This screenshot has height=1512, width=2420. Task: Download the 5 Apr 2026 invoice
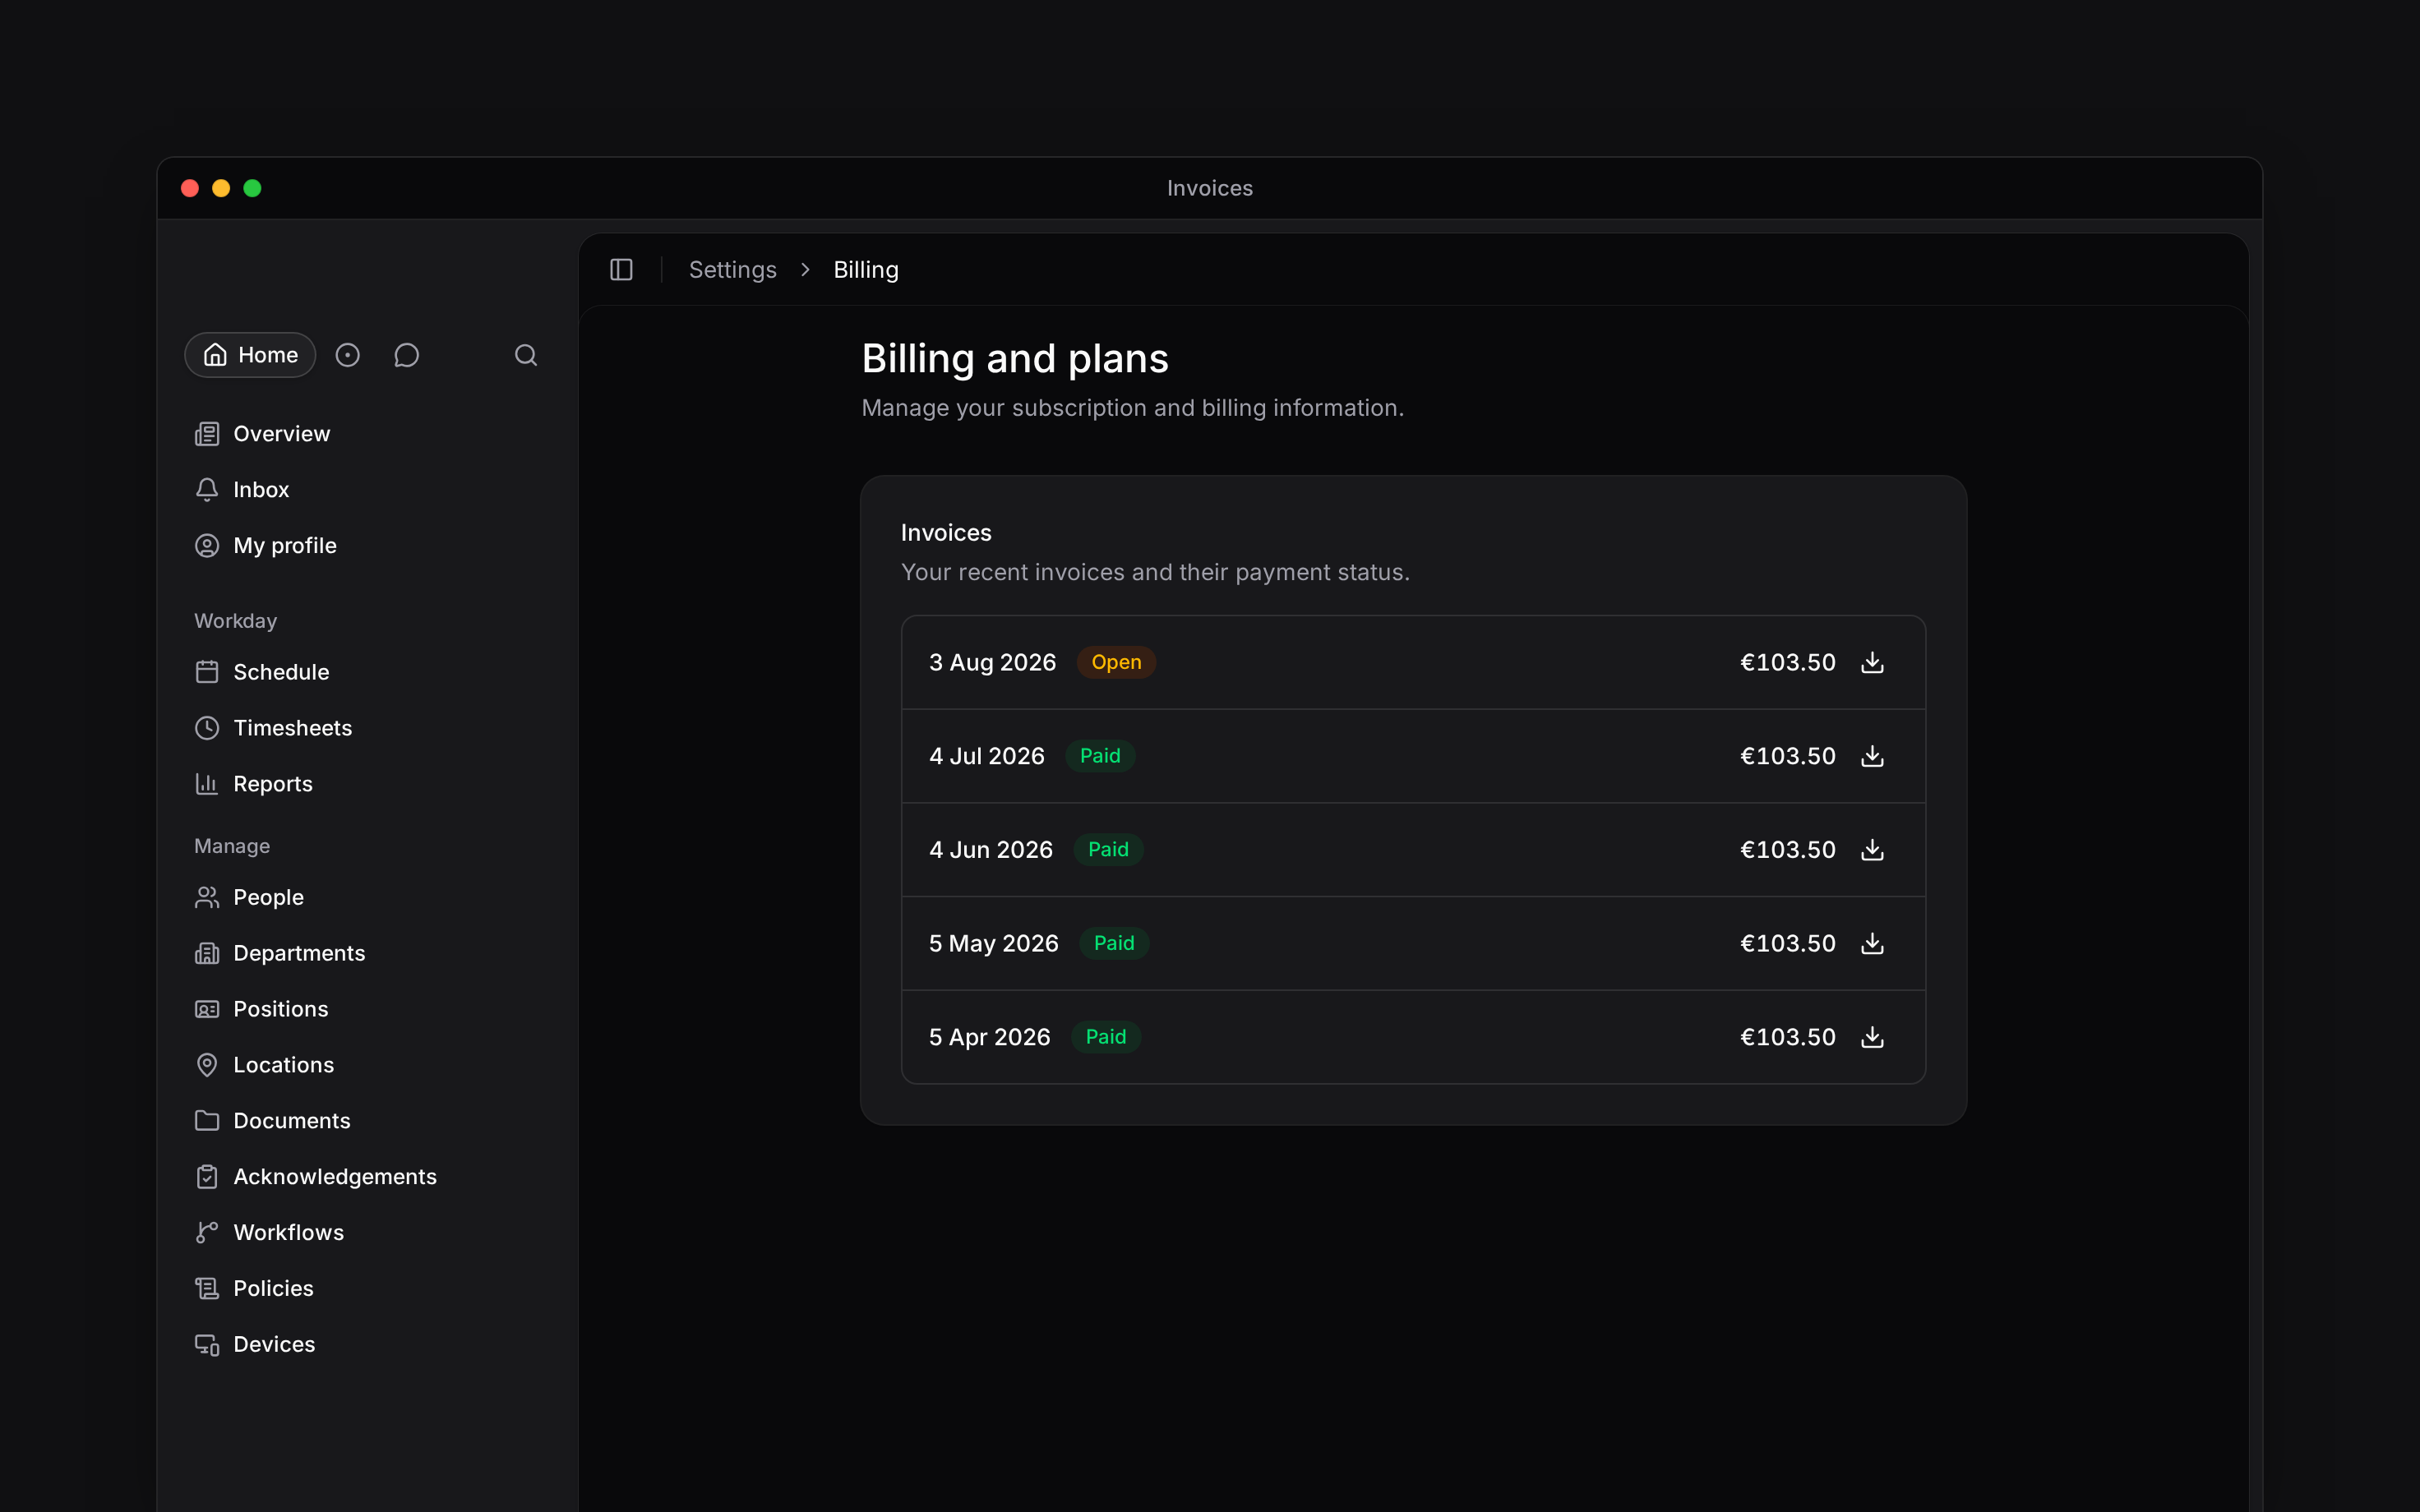(1872, 1037)
